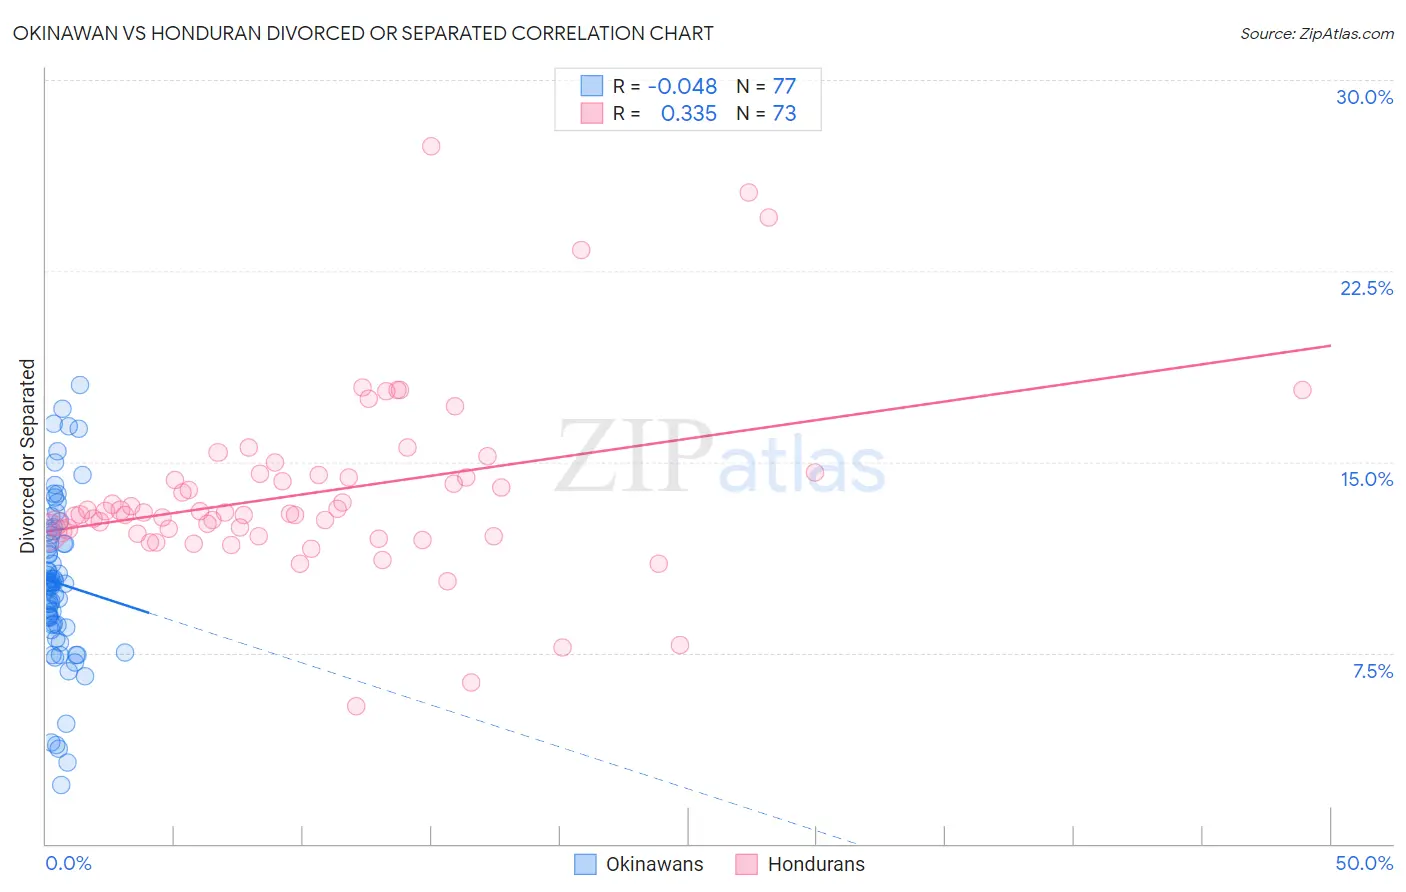Click the N = 77 legend value
The height and width of the screenshot is (892, 1406).
coord(766,86)
